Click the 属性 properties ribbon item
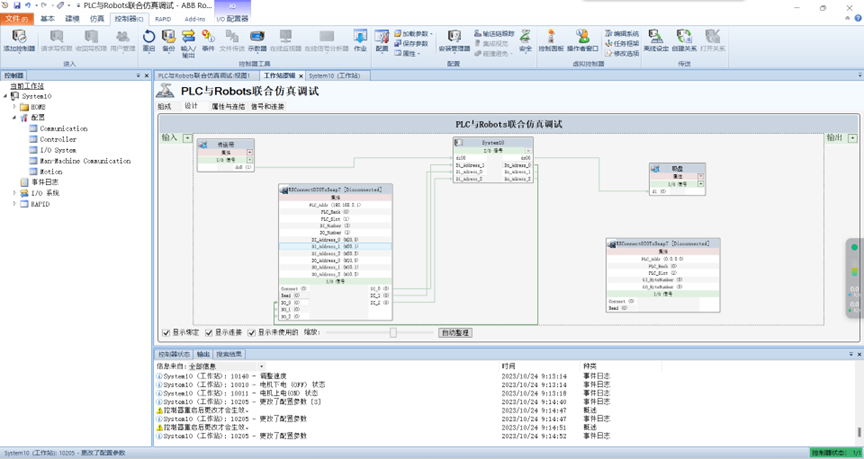The width and height of the screenshot is (864, 459). (408, 53)
